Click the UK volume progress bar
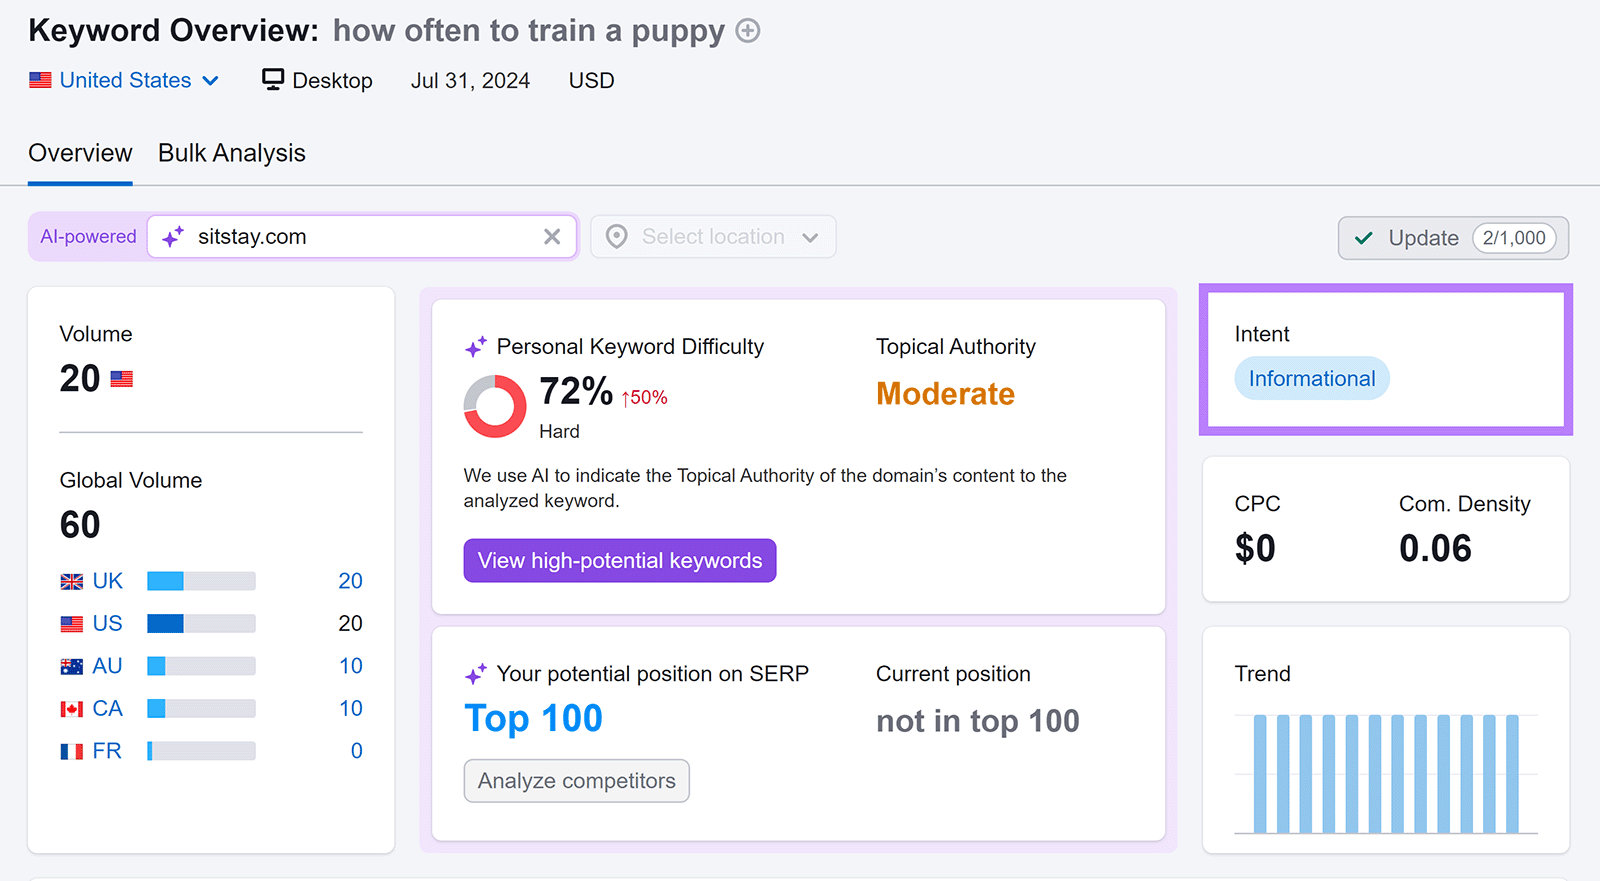 click(x=201, y=581)
